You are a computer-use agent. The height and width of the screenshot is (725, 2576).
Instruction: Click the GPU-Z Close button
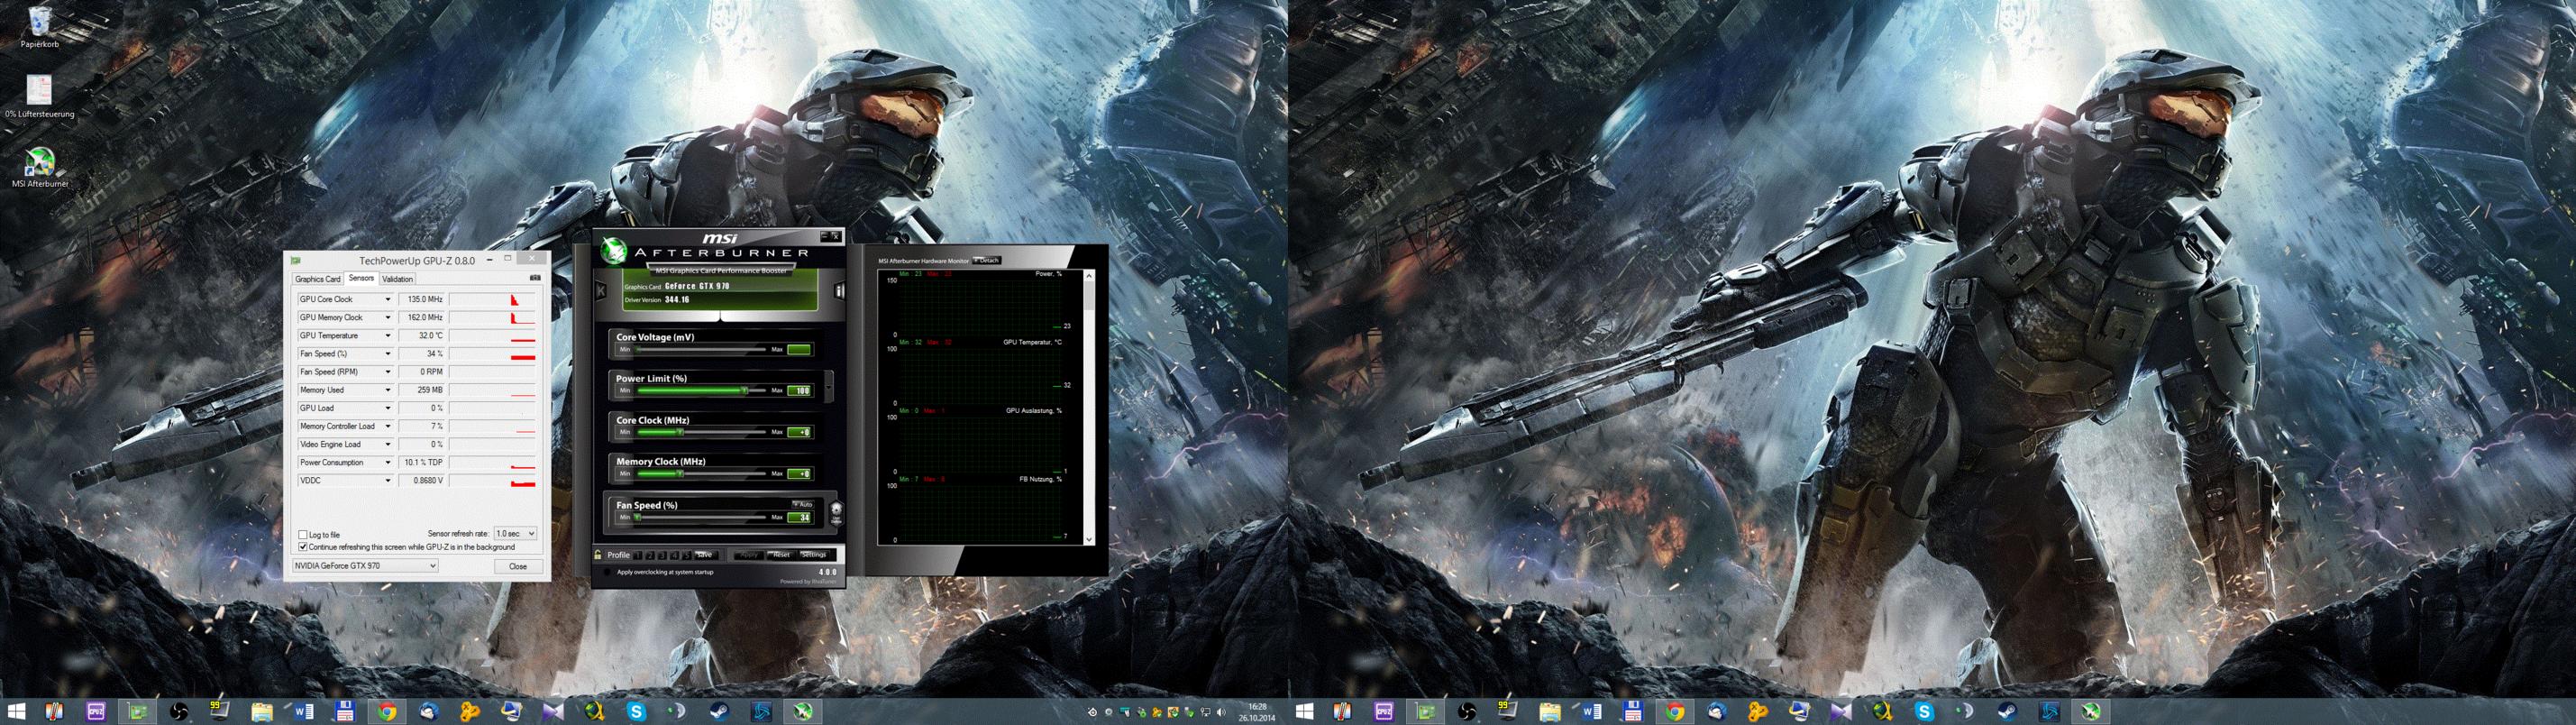(518, 566)
